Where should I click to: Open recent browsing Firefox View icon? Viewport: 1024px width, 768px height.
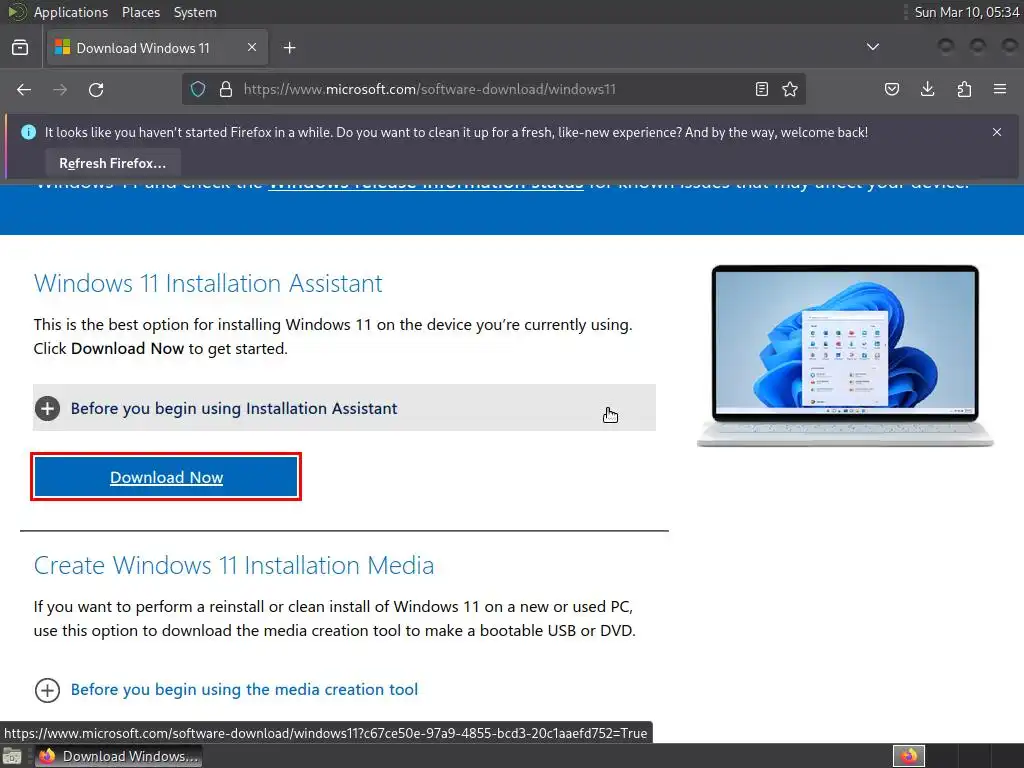[x=20, y=48]
